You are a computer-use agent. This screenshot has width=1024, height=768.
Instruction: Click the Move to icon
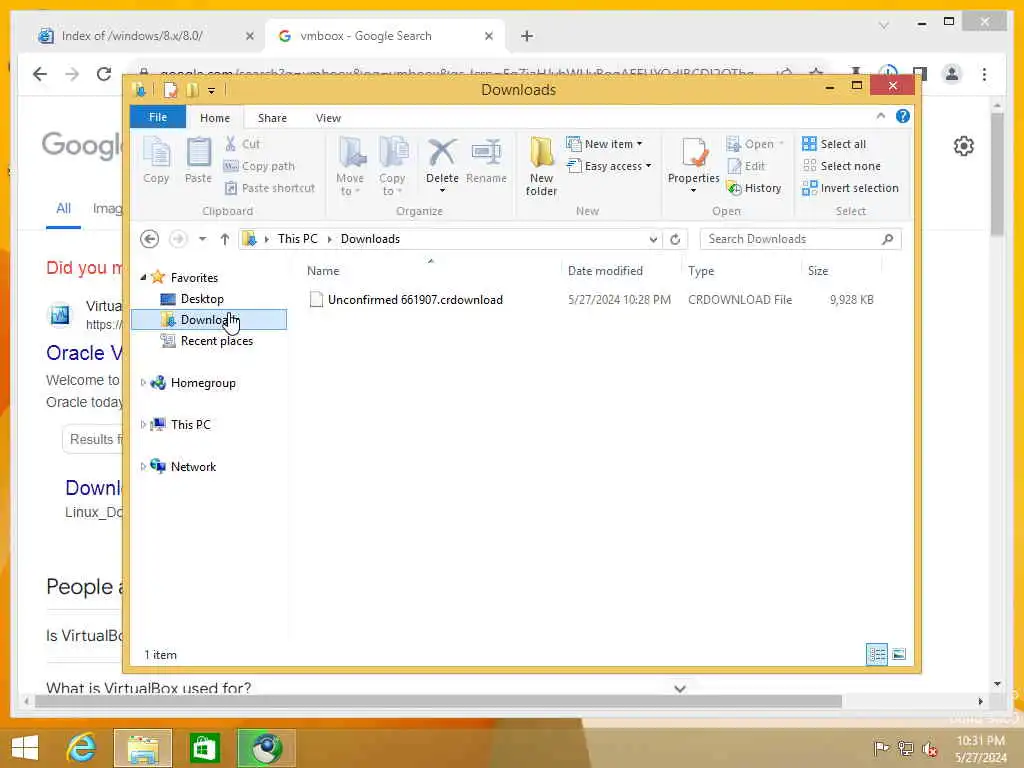(351, 165)
